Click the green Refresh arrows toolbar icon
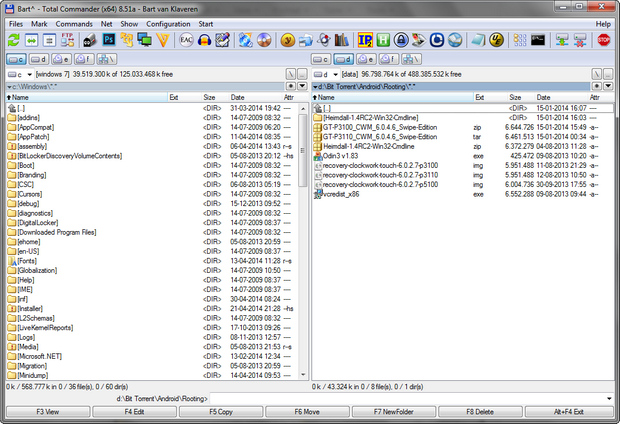 [x=13, y=40]
